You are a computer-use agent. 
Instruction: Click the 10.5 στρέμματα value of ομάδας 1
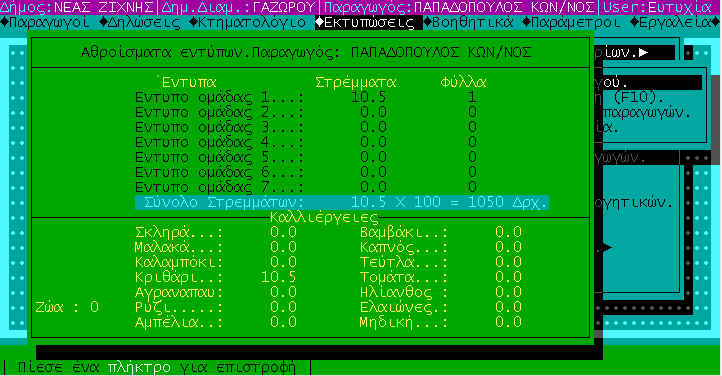368,98
